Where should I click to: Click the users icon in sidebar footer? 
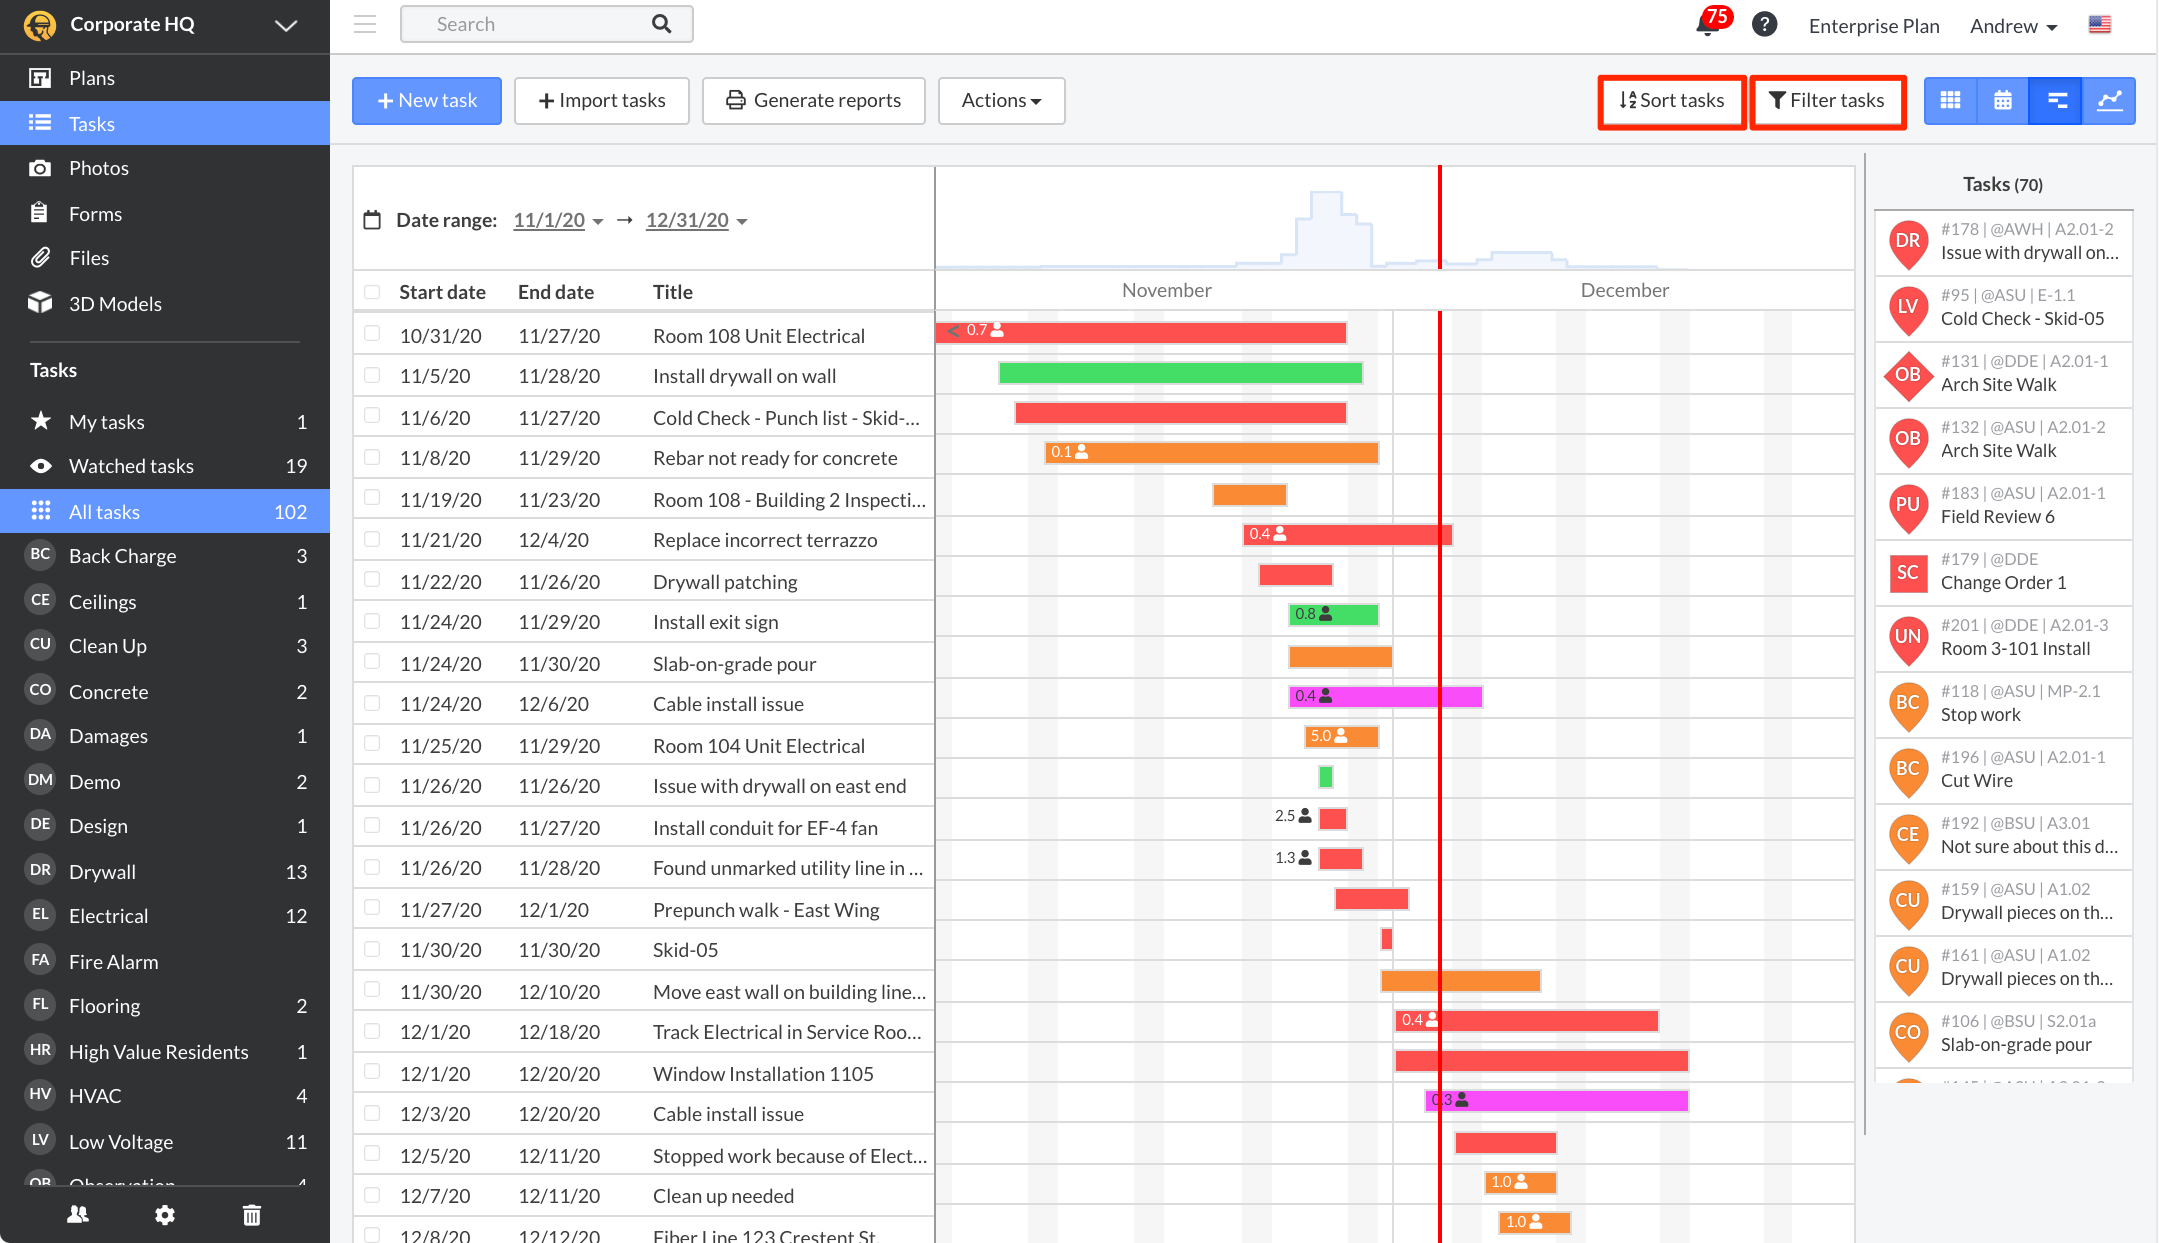(78, 1215)
